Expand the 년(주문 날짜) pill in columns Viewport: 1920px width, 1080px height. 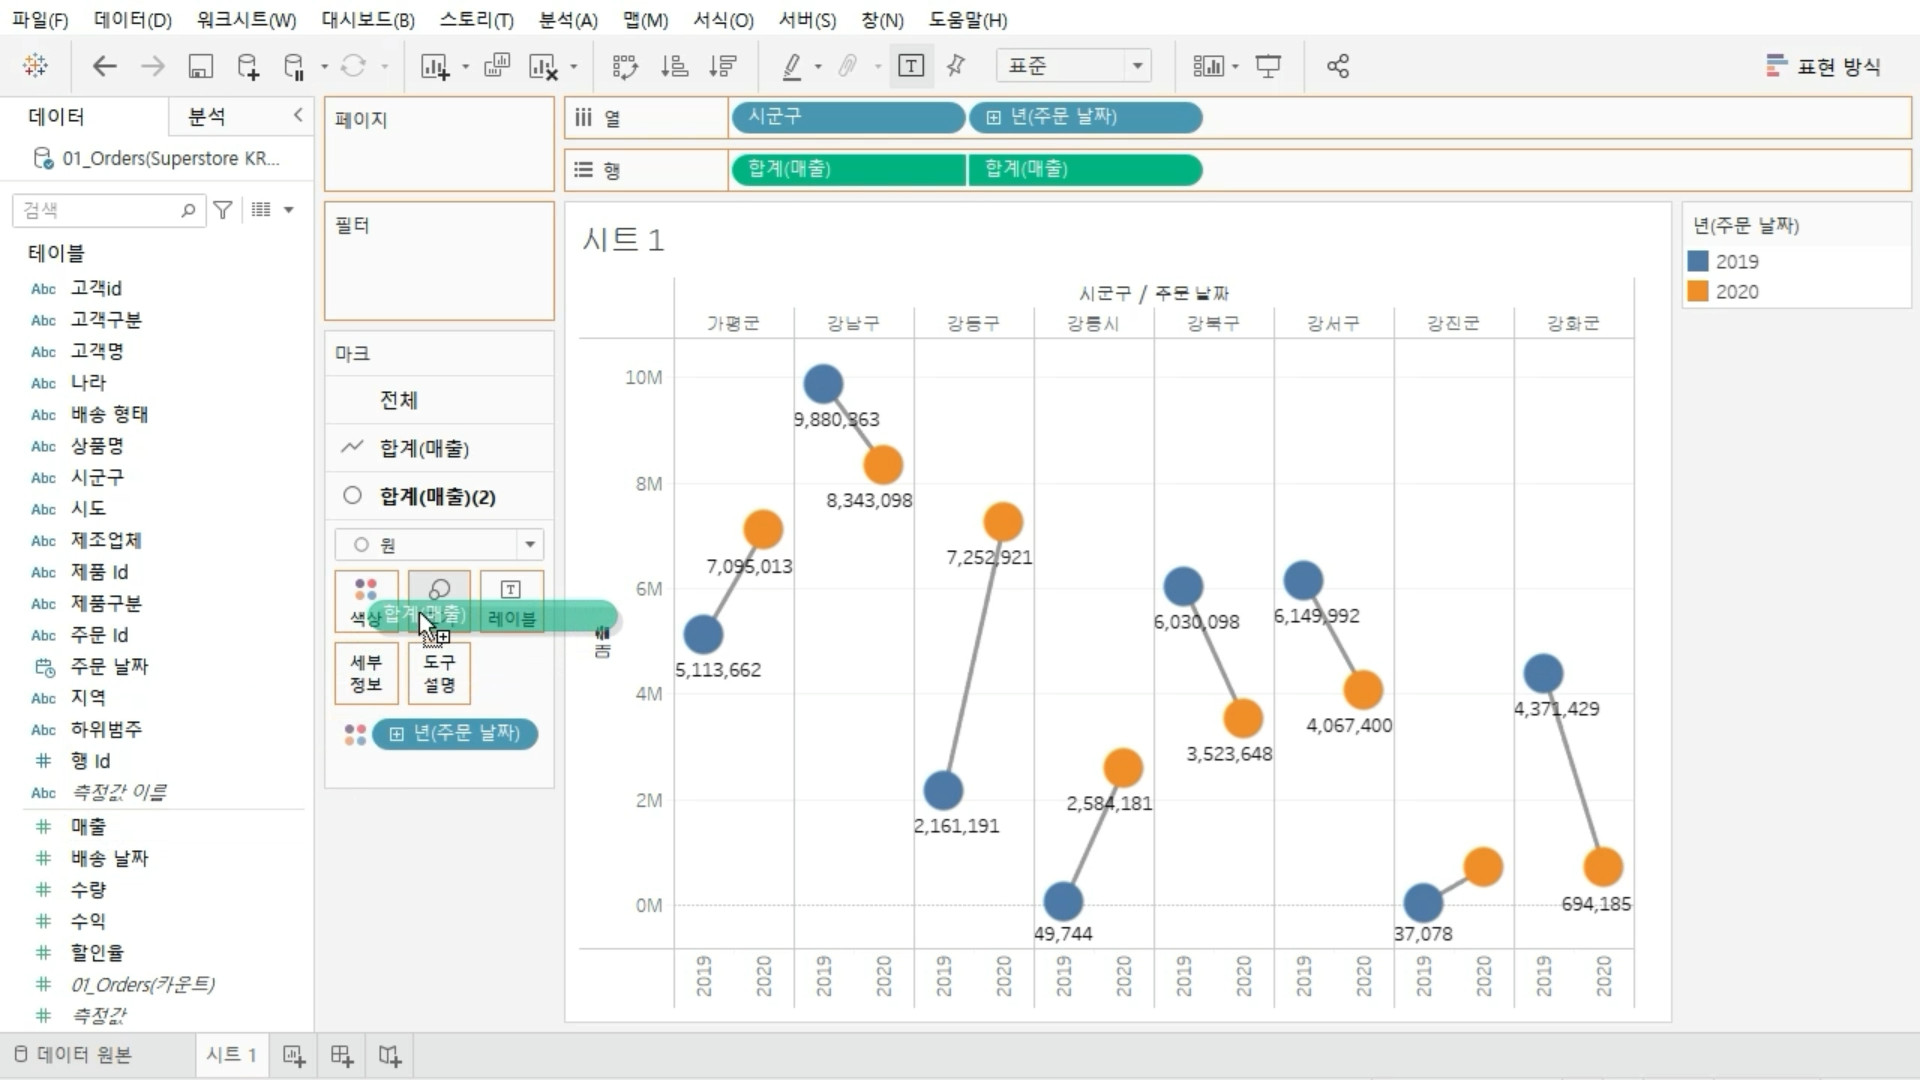point(993,117)
